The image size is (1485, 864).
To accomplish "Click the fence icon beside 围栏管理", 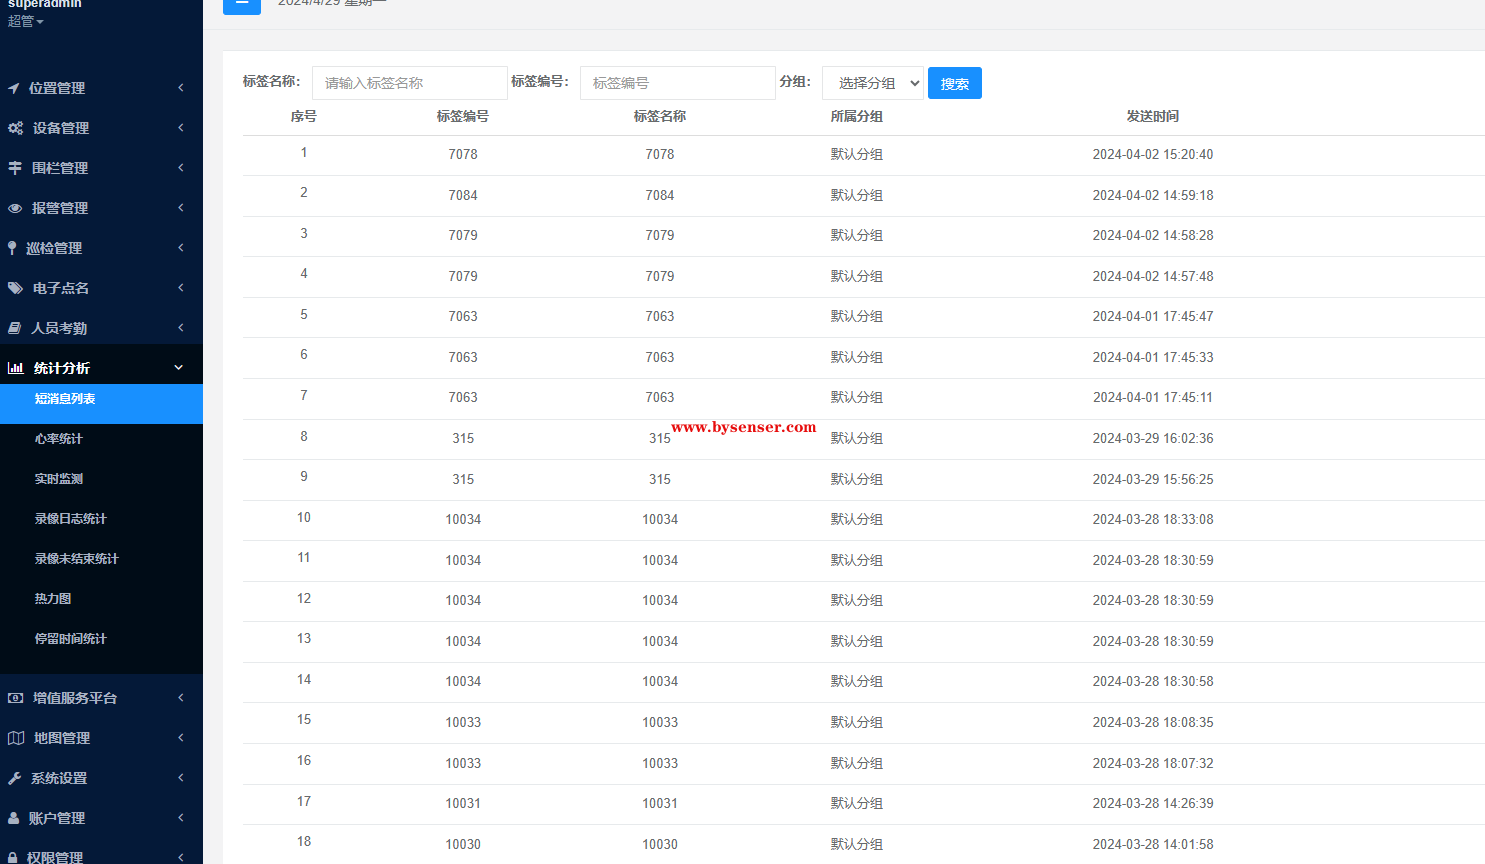I will click(x=15, y=168).
